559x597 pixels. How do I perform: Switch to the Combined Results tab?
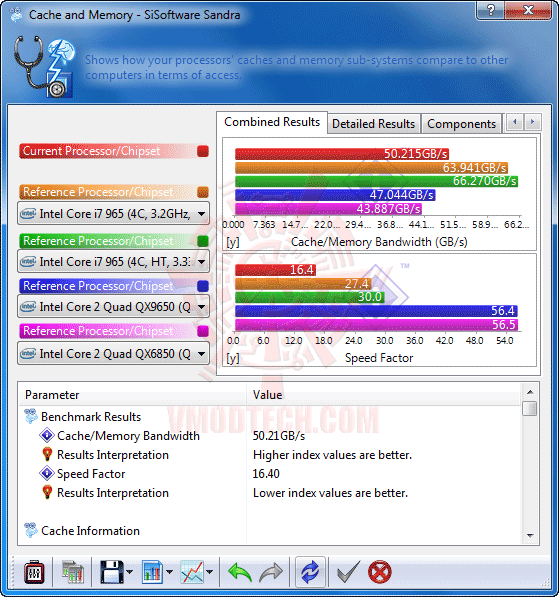pyautogui.click(x=272, y=122)
